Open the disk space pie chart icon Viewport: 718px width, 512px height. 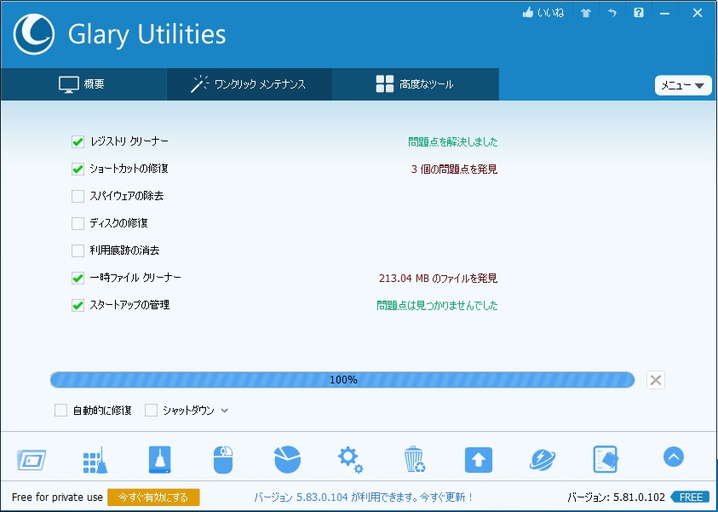[287, 459]
